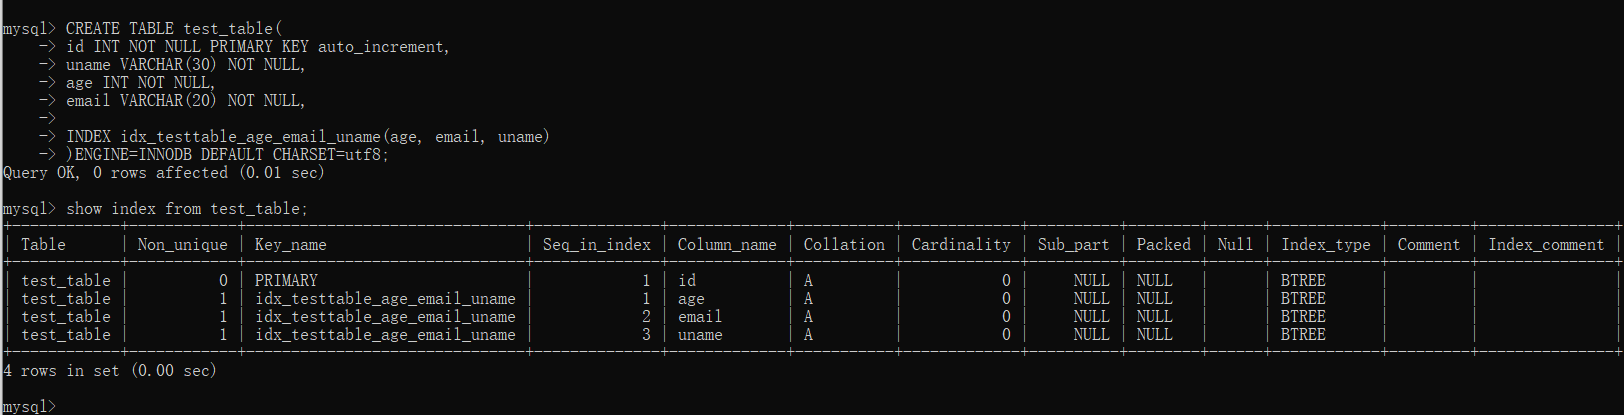Click the Seq_in_index header text
The width and height of the screenshot is (1624, 415).
[x=597, y=245]
